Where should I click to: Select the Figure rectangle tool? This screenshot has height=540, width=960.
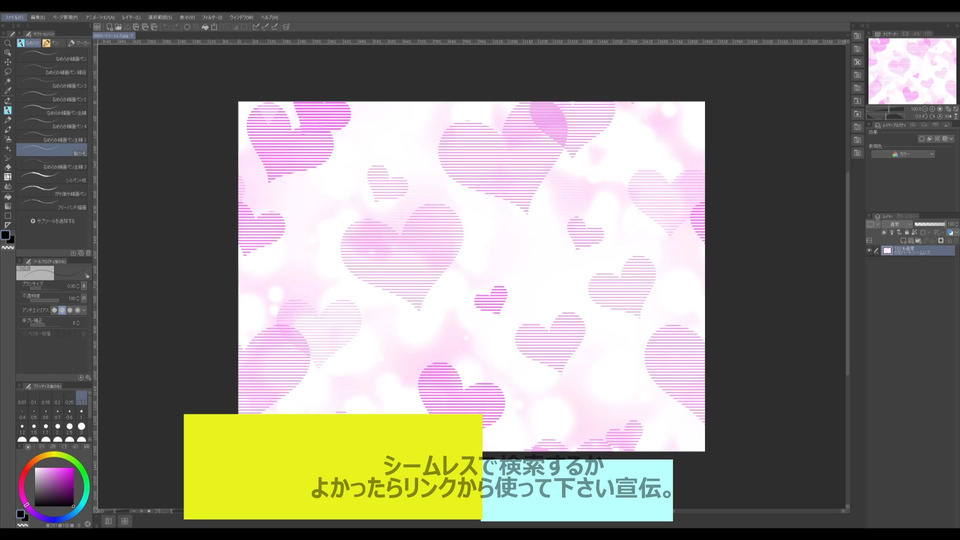click(7, 216)
